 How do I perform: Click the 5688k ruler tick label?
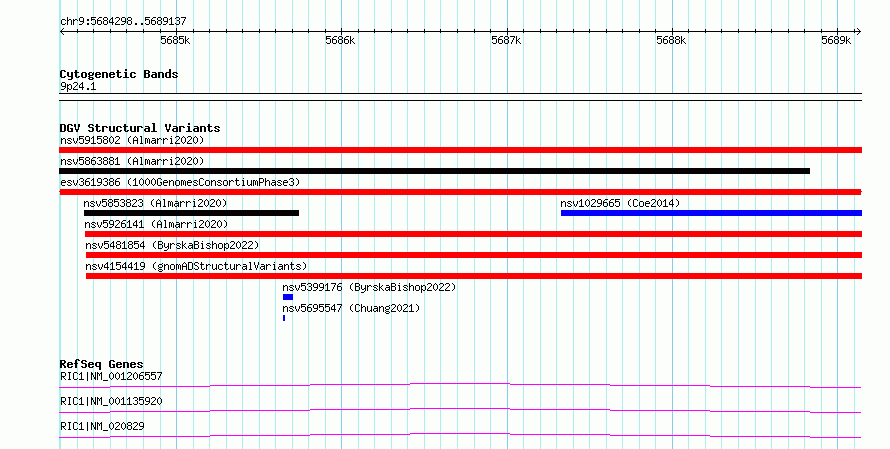pyautogui.click(x=671, y=40)
